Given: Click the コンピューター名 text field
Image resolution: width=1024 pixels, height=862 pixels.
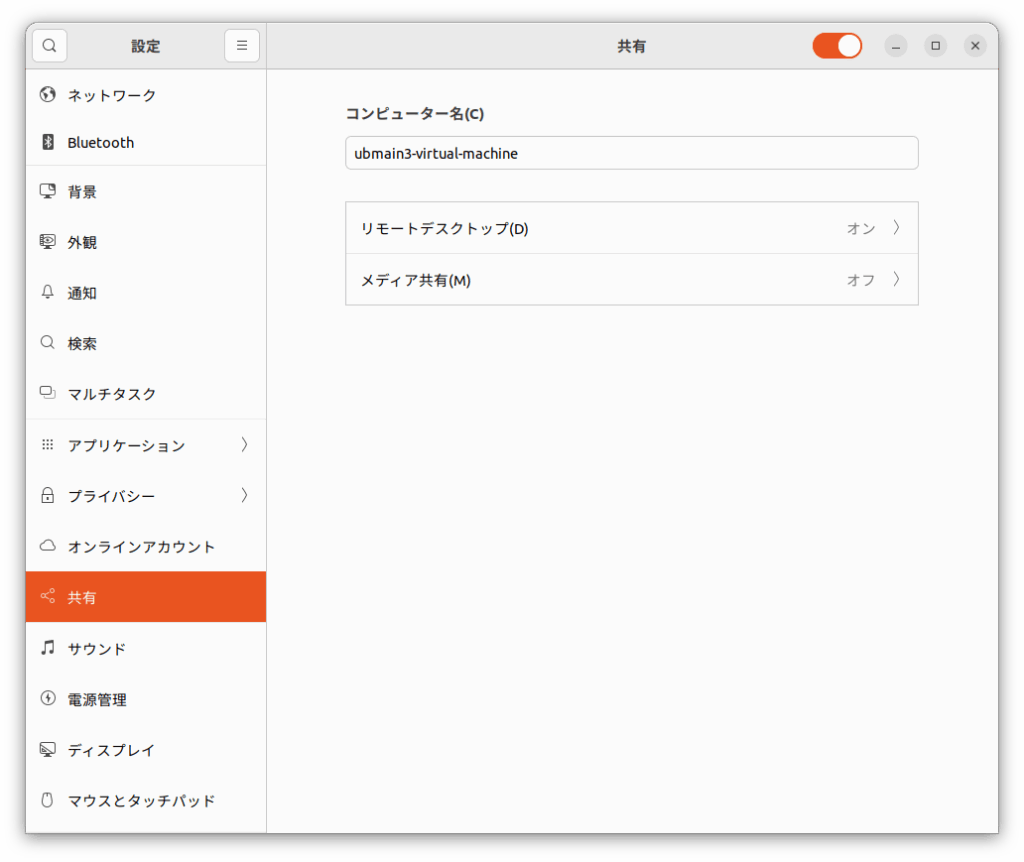Looking at the screenshot, I should point(632,153).
